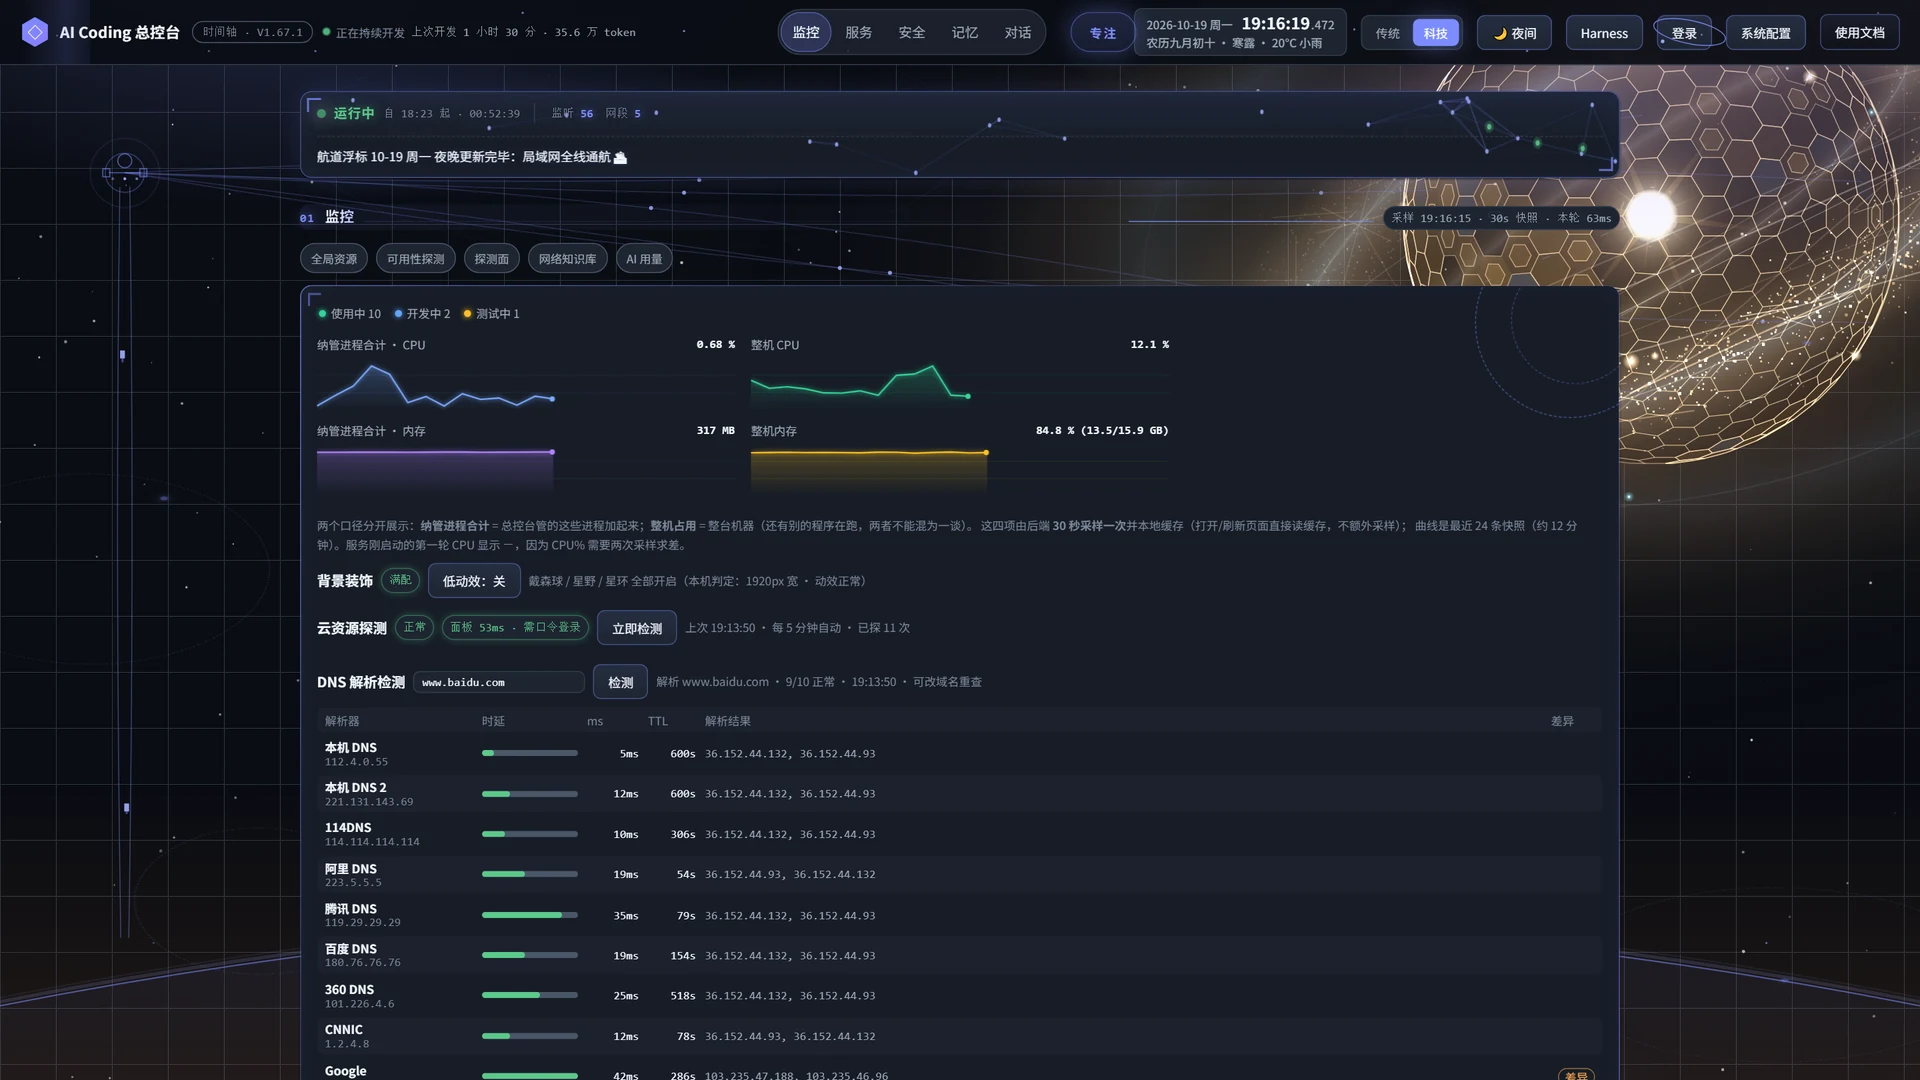This screenshot has width=1920, height=1080.
Task: Click the 立即检测 cloud probe button
Action: coord(637,628)
